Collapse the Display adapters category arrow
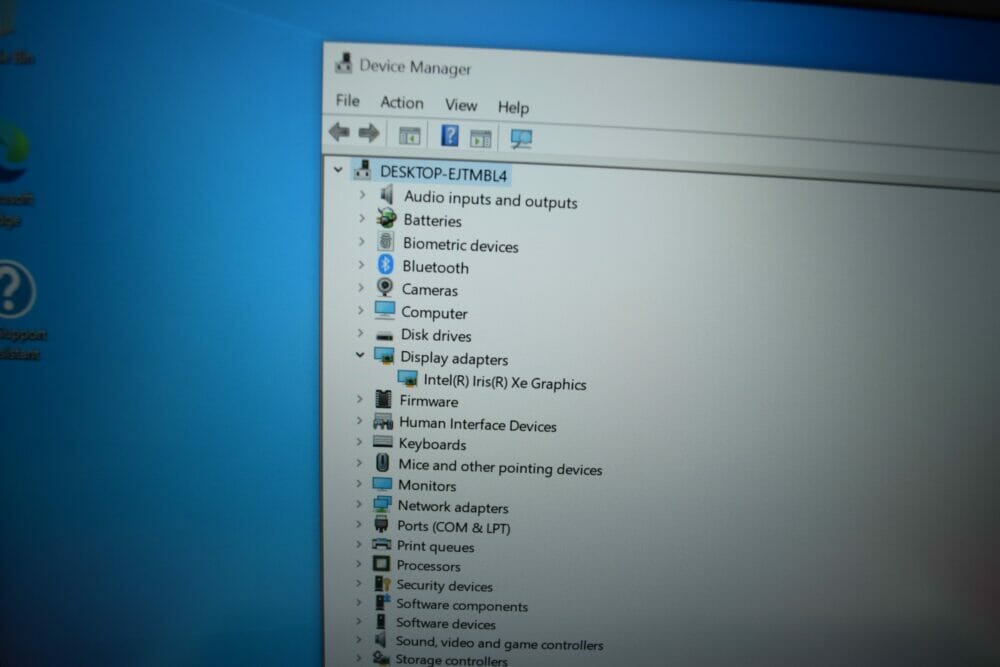 pos(360,355)
